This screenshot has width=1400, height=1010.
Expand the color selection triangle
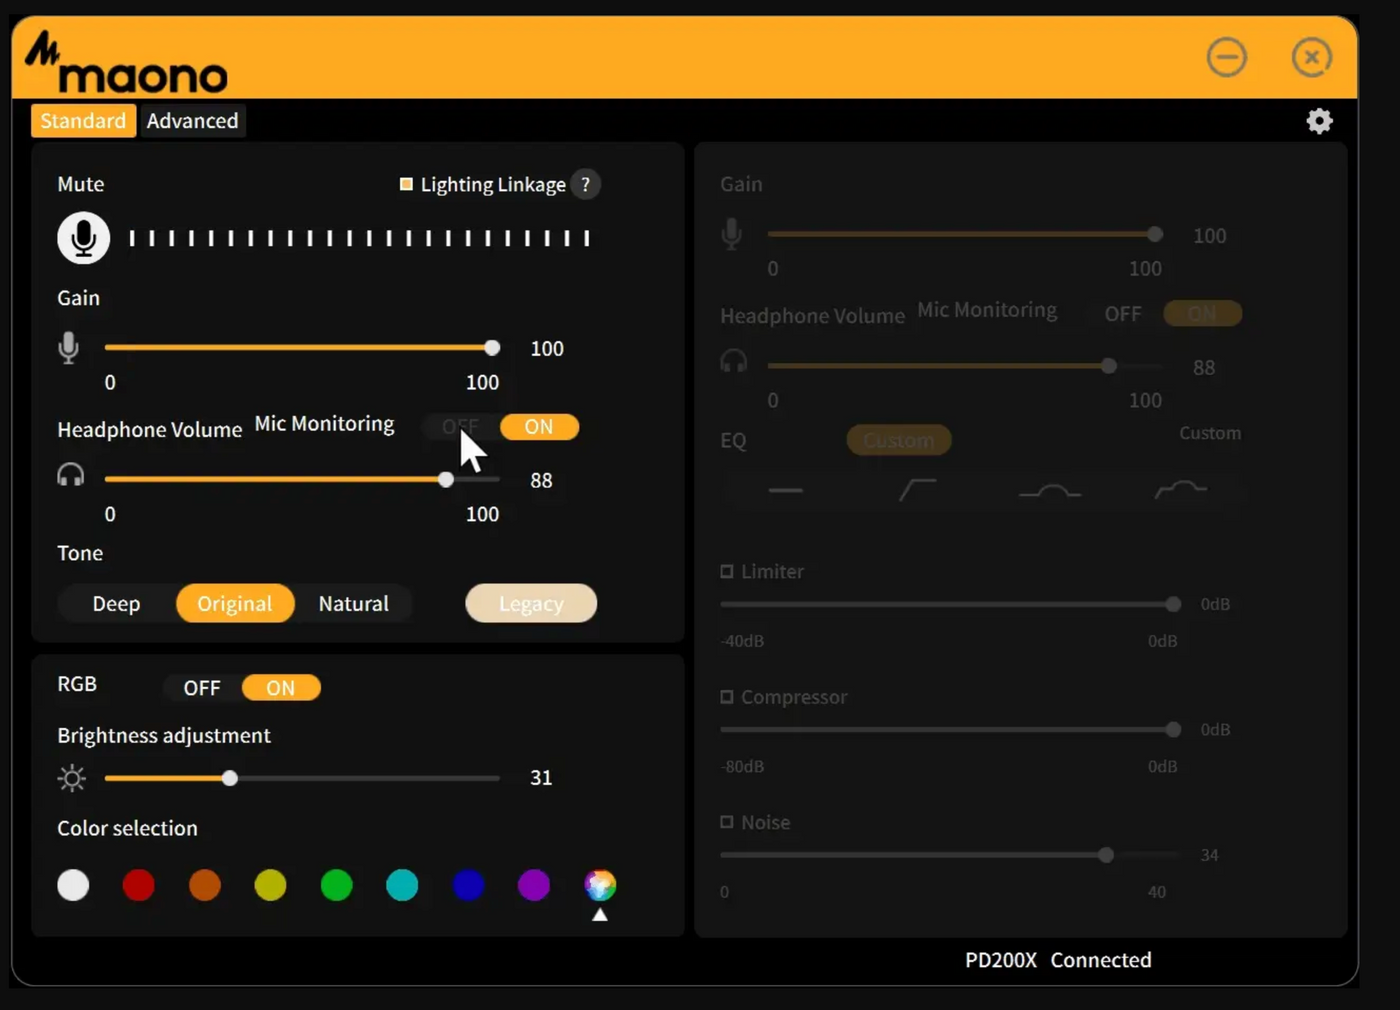pyautogui.click(x=599, y=913)
